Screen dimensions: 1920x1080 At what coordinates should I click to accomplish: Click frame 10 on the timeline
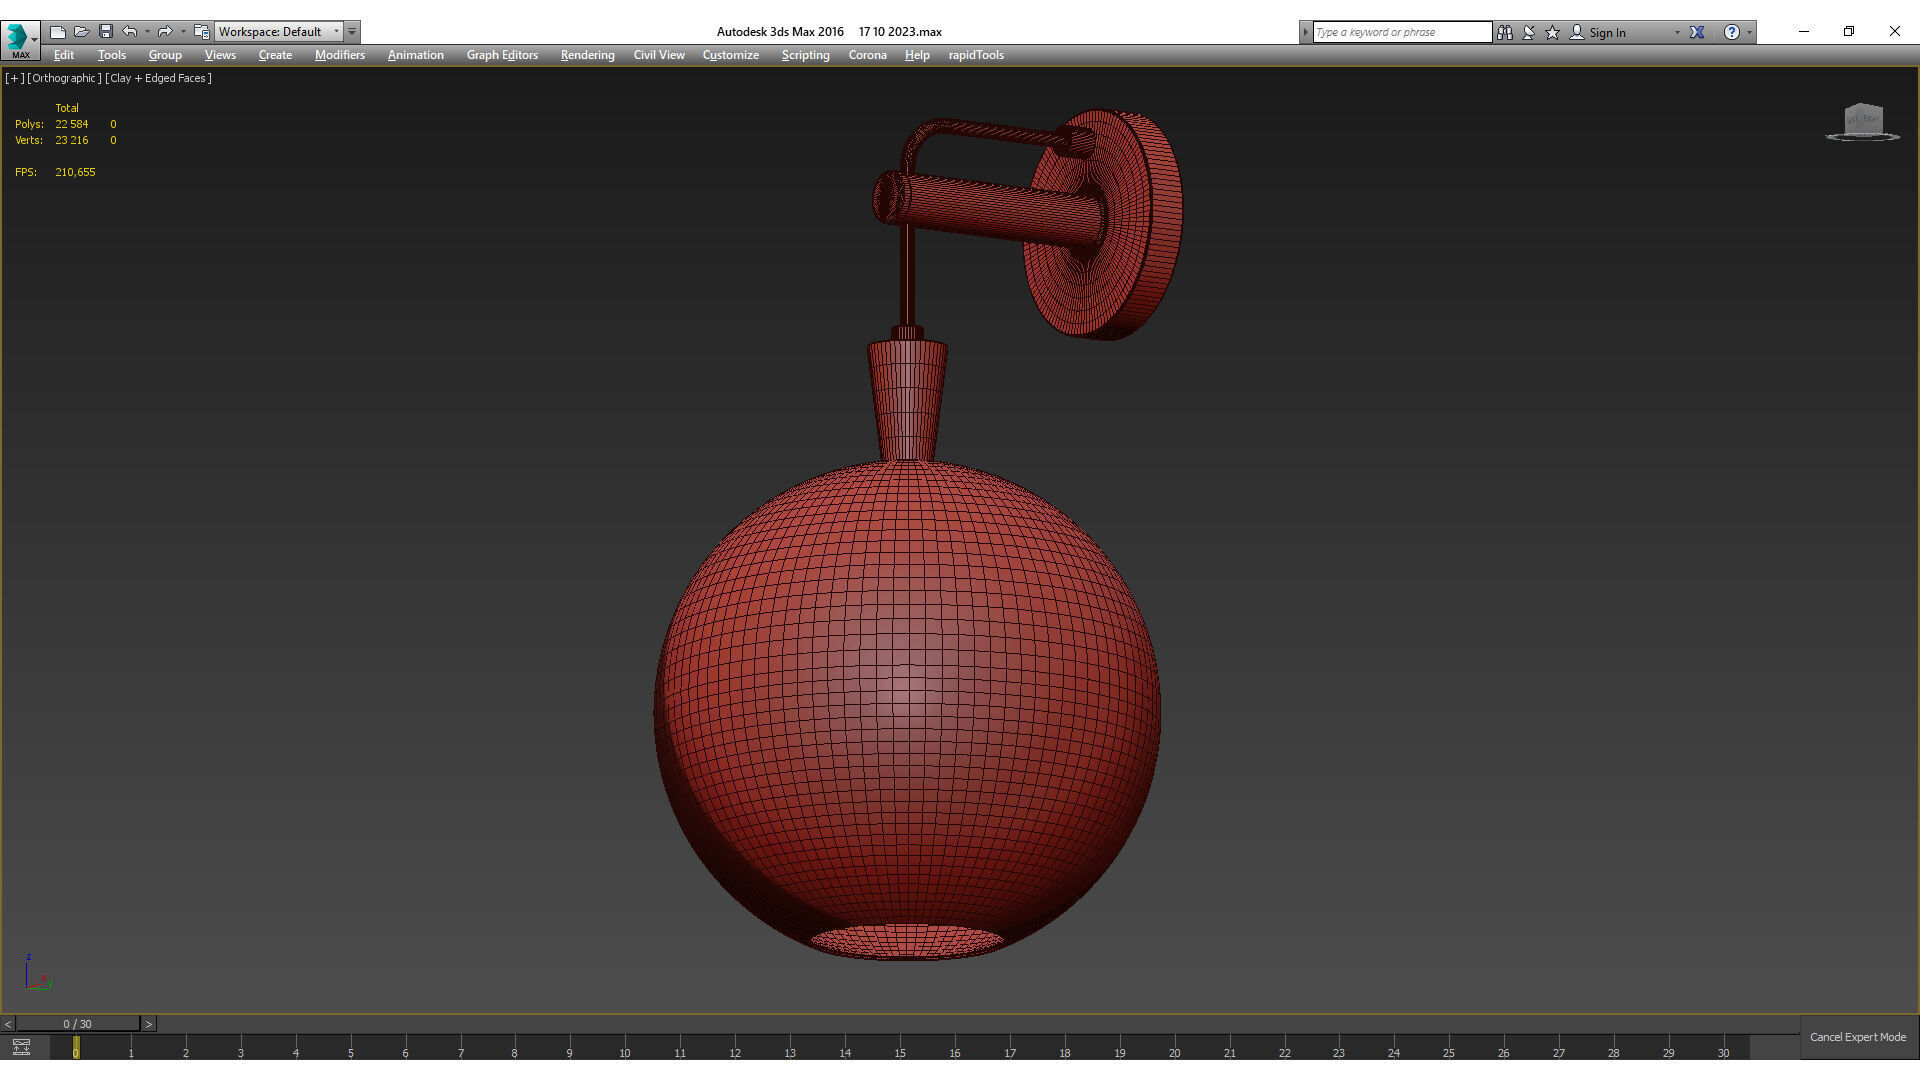click(x=625, y=1051)
